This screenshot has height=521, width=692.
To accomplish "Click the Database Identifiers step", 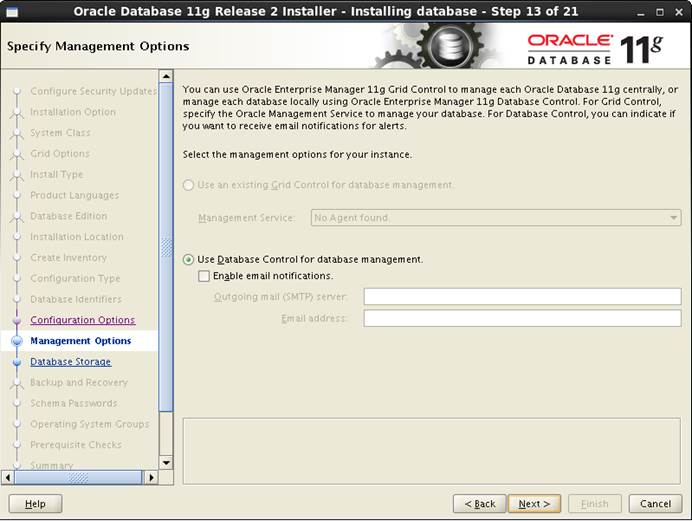I will click(76, 300).
